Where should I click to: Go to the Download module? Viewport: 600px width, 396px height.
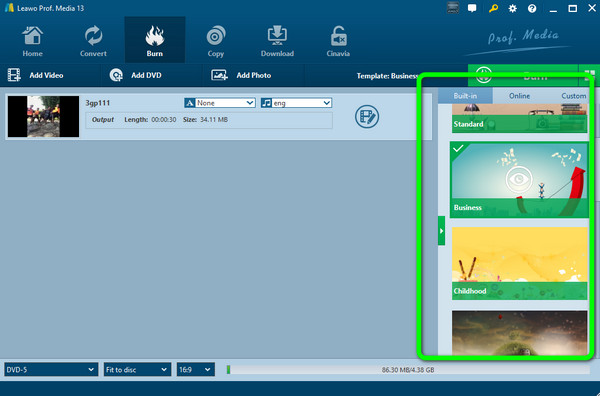(x=277, y=41)
